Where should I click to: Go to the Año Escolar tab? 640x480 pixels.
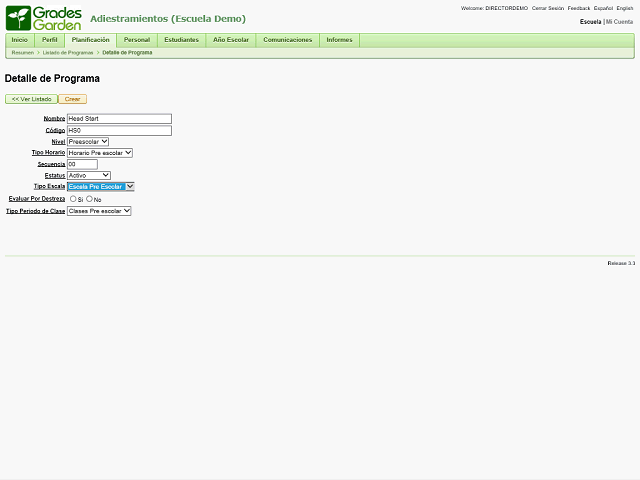[230, 40]
